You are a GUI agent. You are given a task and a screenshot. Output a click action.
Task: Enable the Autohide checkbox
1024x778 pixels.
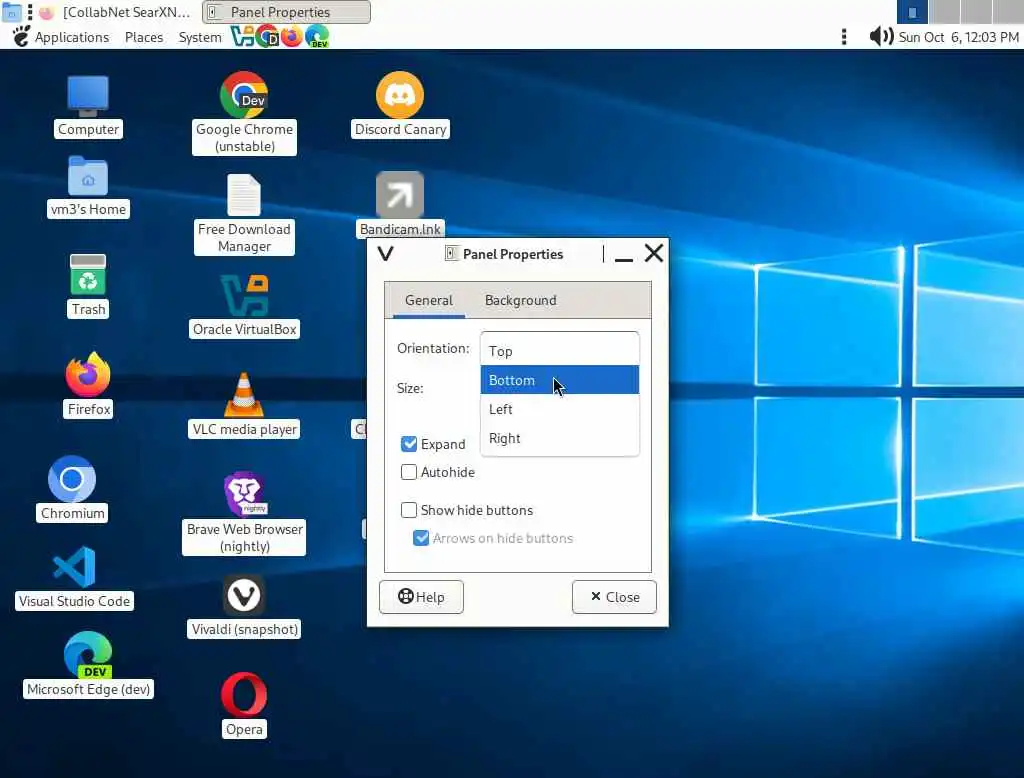pos(409,472)
